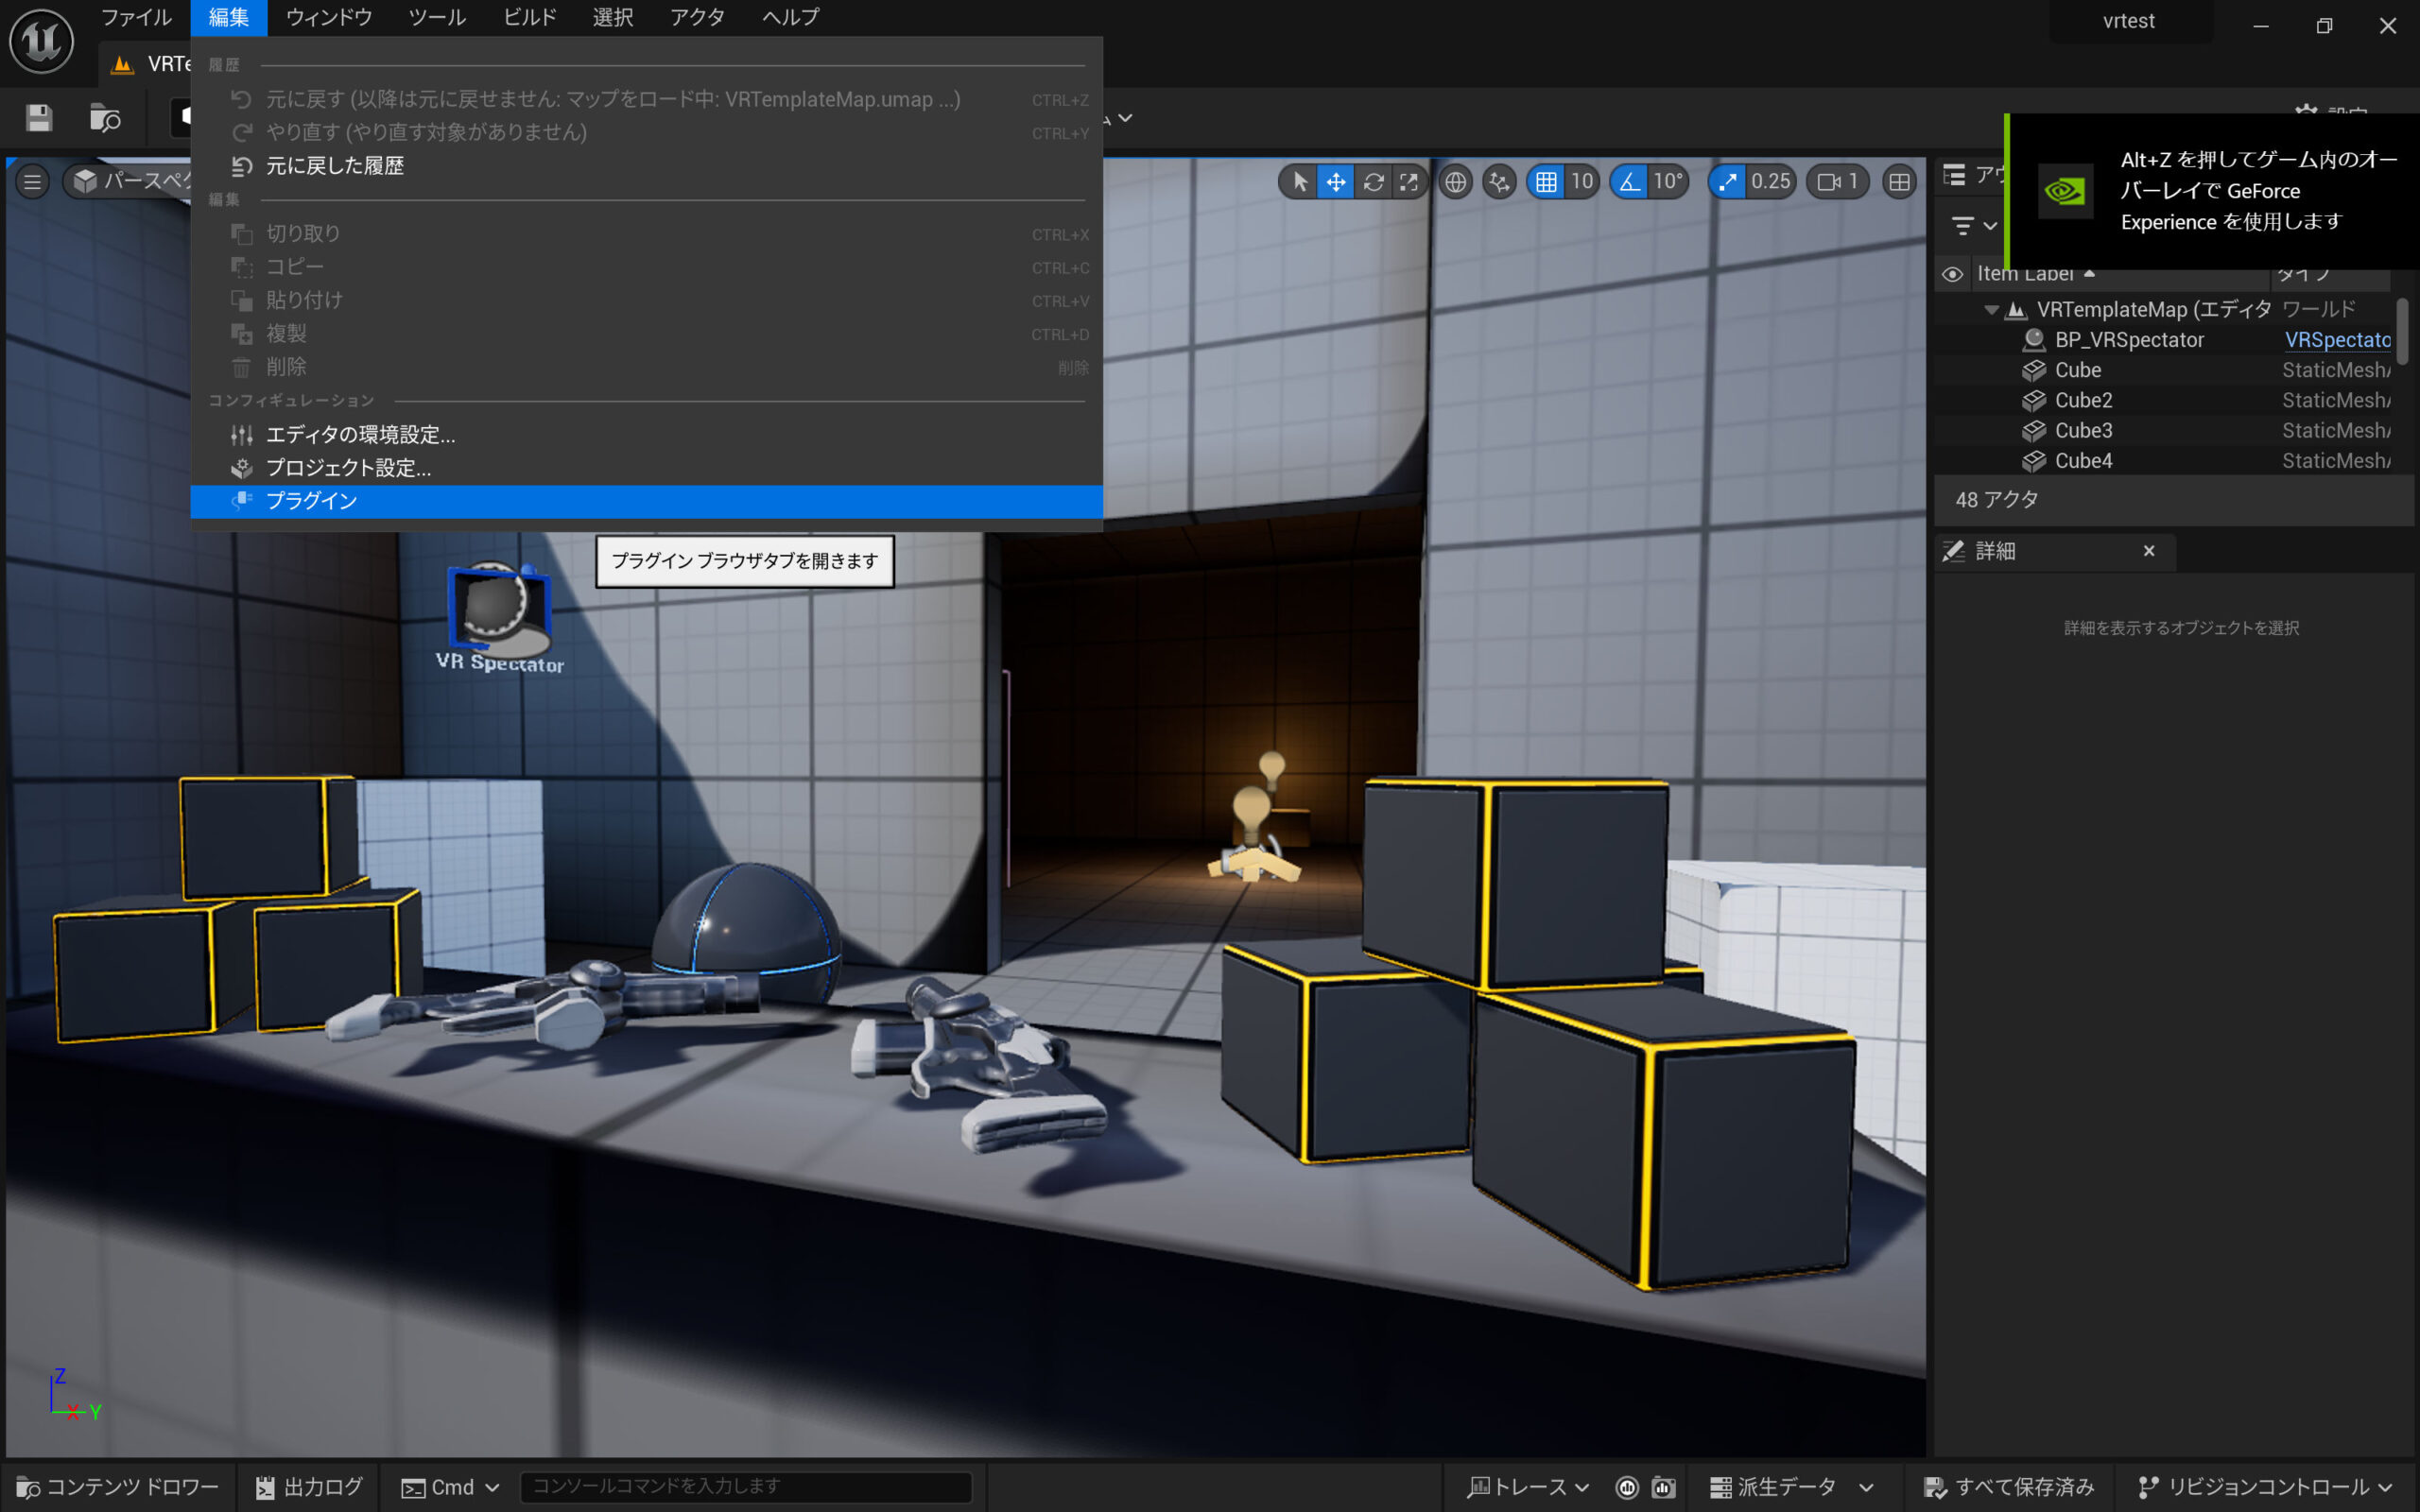2420x1512 pixels.
Task: Click the console command input field
Action: pos(745,1487)
